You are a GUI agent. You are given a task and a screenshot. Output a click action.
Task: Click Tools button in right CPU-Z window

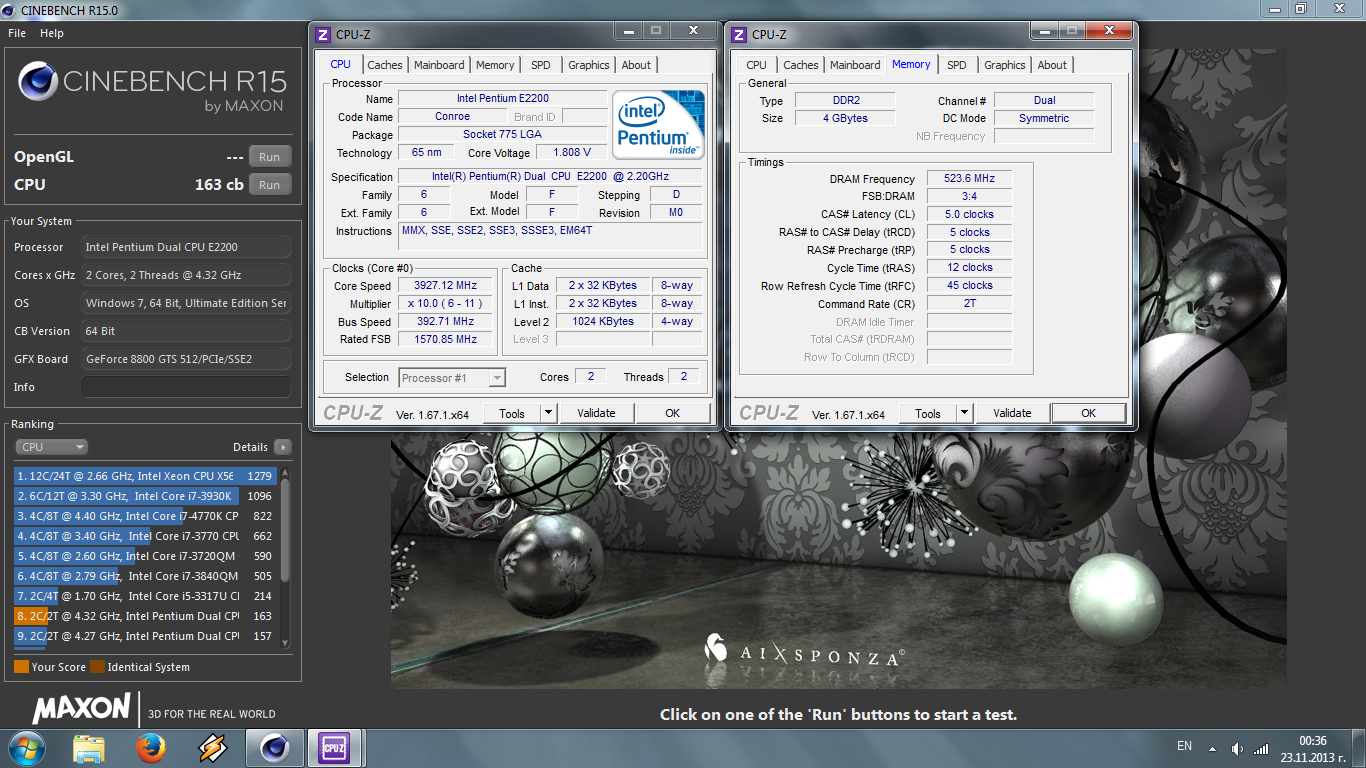click(x=928, y=413)
